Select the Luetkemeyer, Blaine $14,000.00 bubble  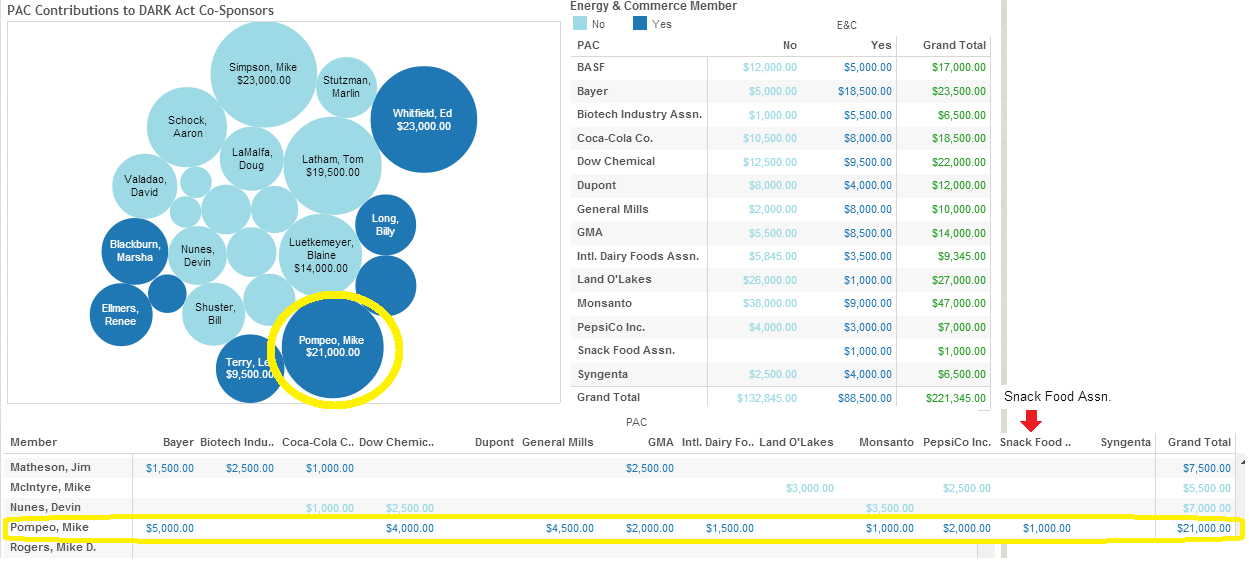tap(320, 255)
